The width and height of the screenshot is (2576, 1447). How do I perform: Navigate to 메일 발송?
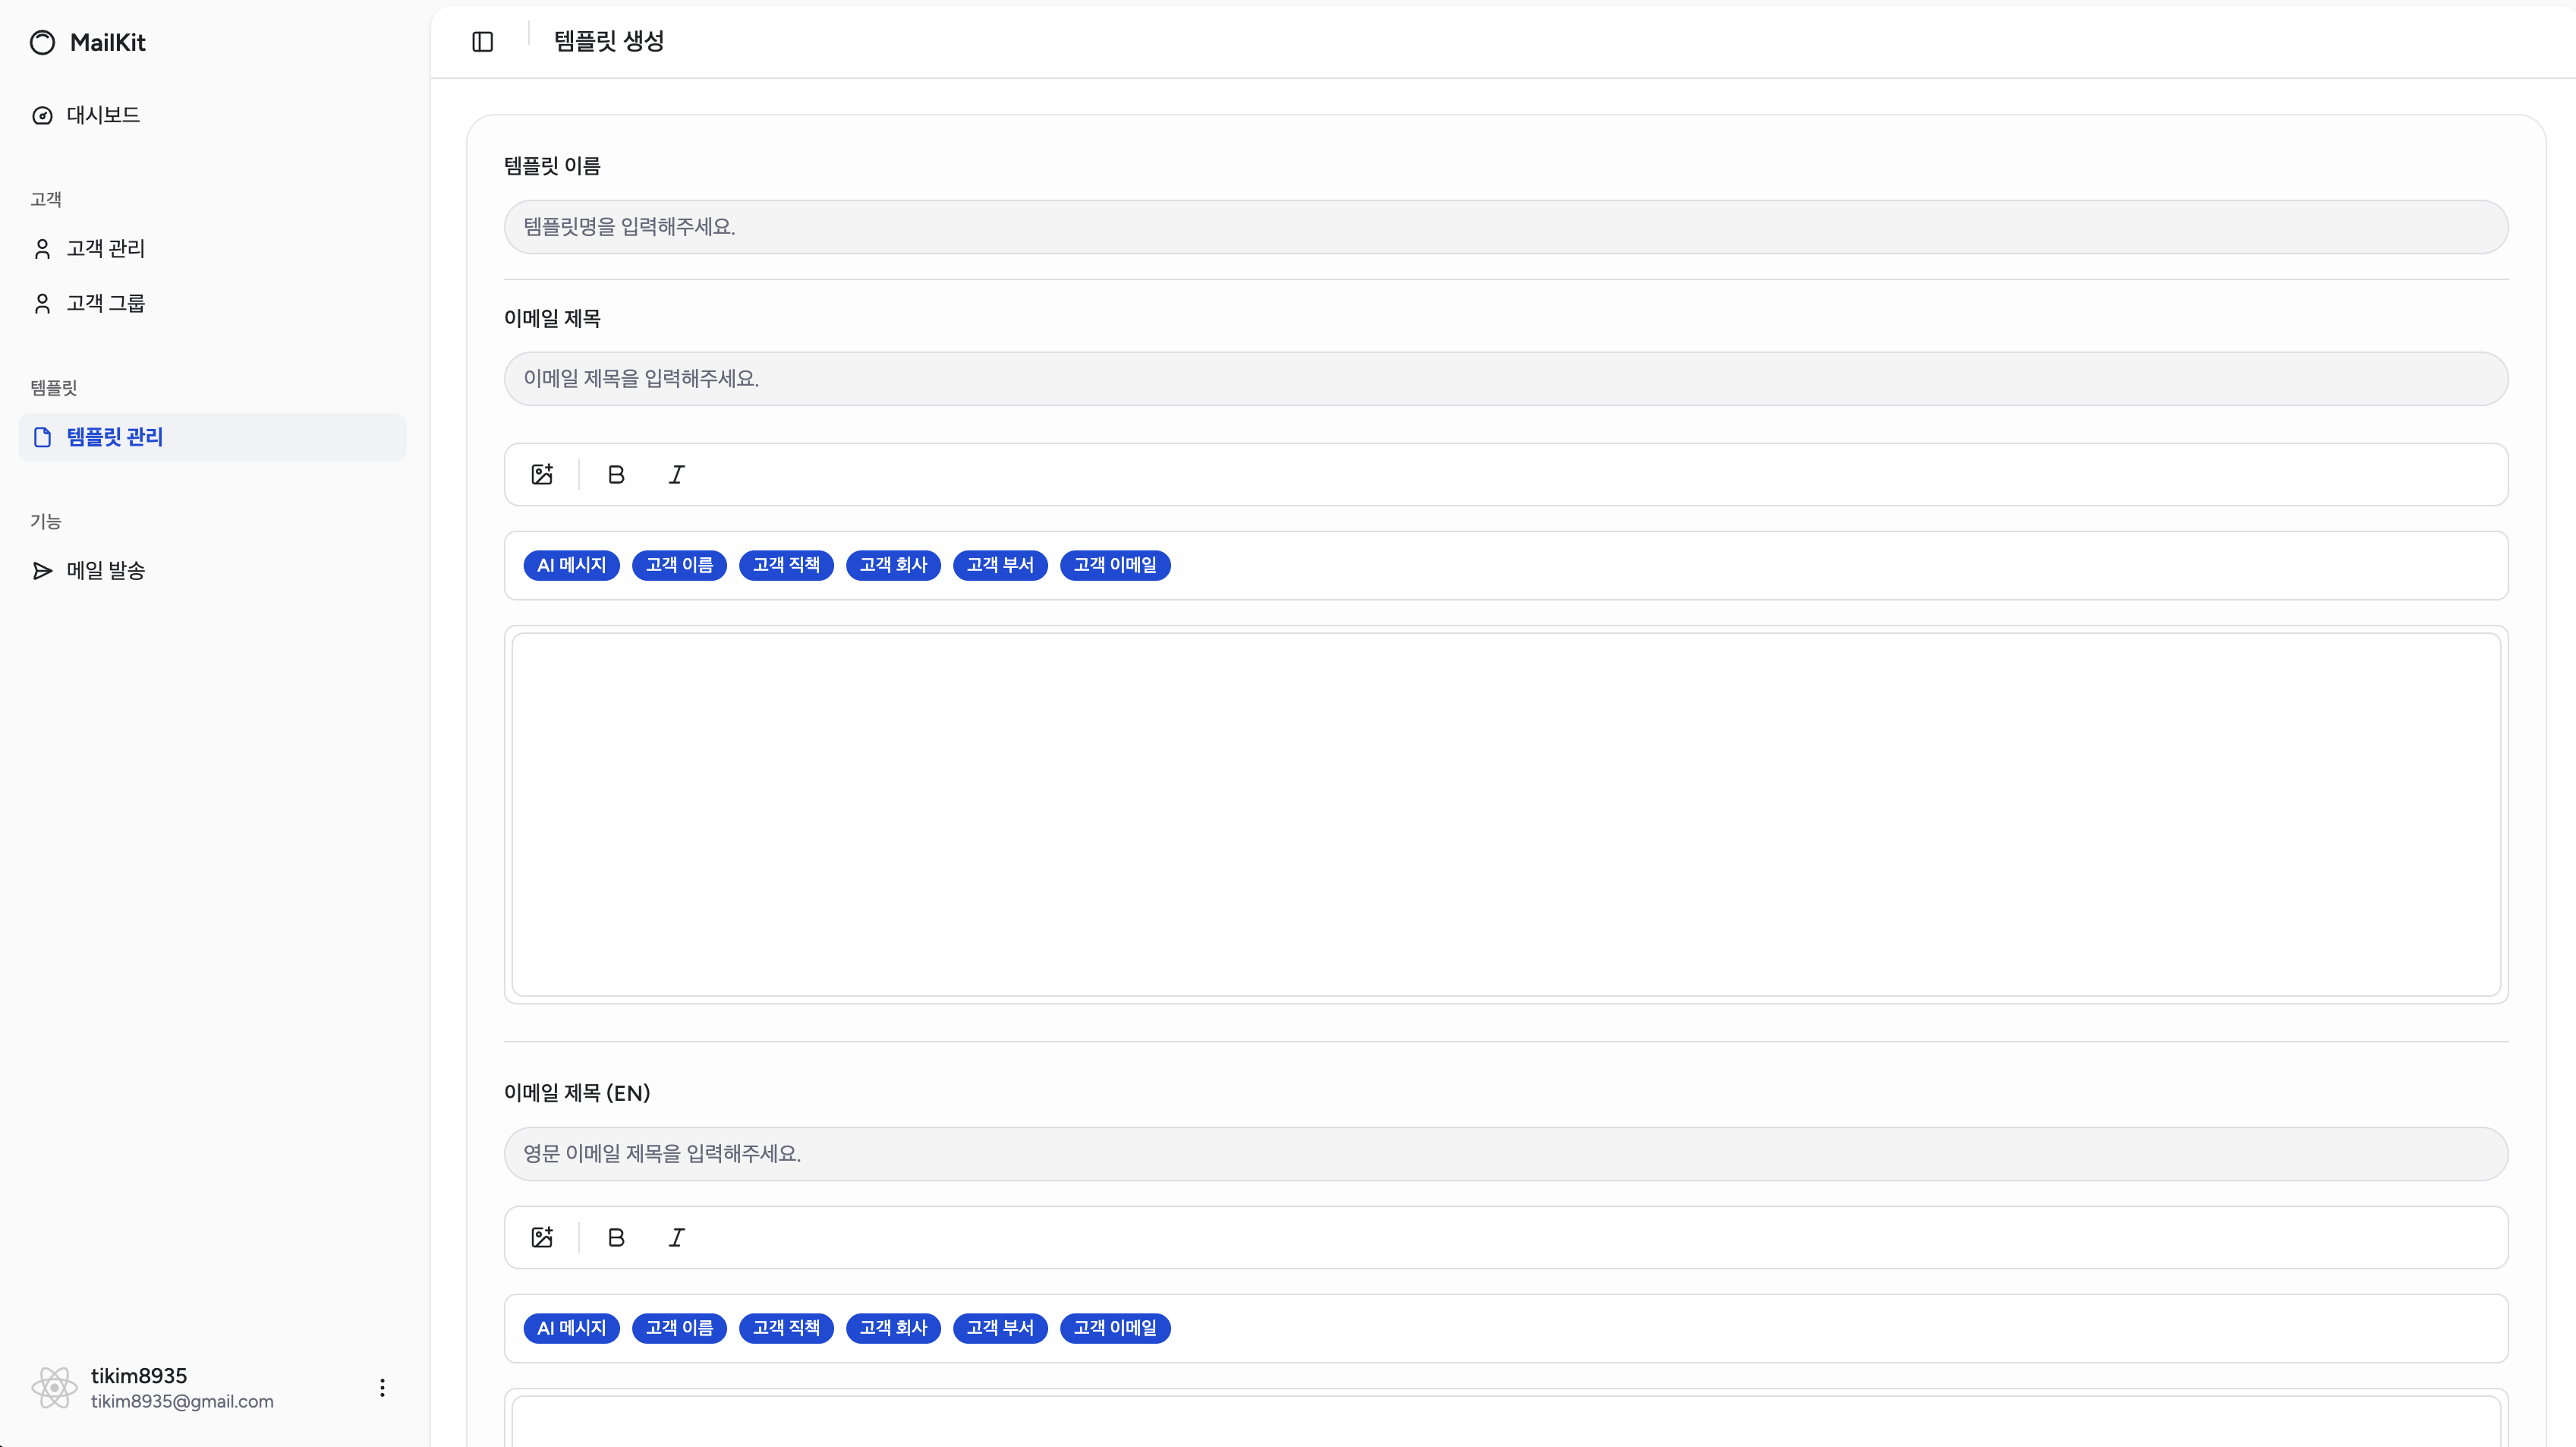click(x=105, y=571)
